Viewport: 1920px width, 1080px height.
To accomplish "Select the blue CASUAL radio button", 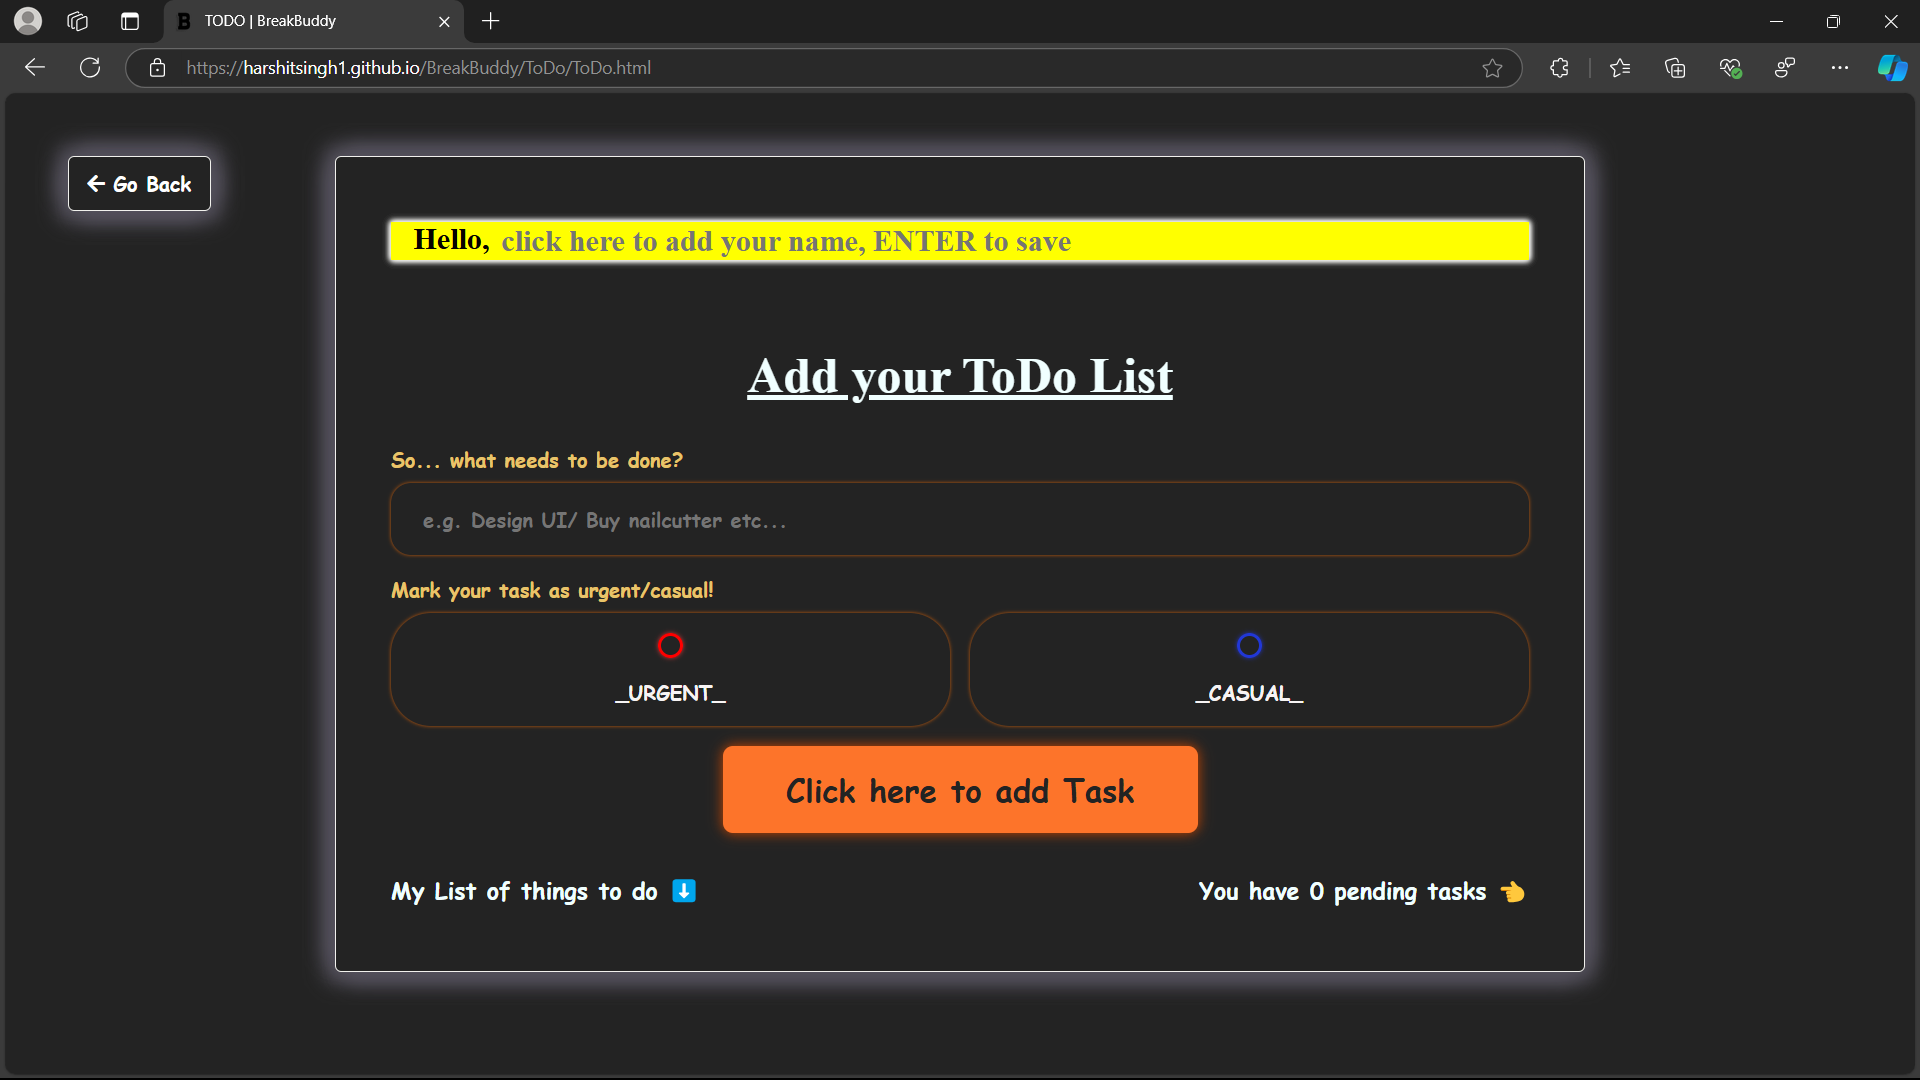I will (x=1249, y=646).
